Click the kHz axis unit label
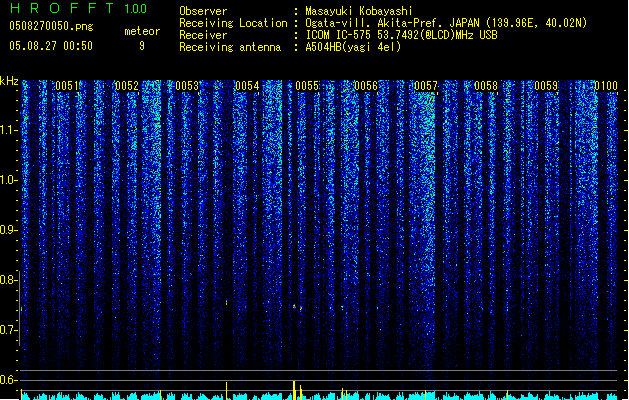The width and height of the screenshot is (629, 400). [9, 81]
